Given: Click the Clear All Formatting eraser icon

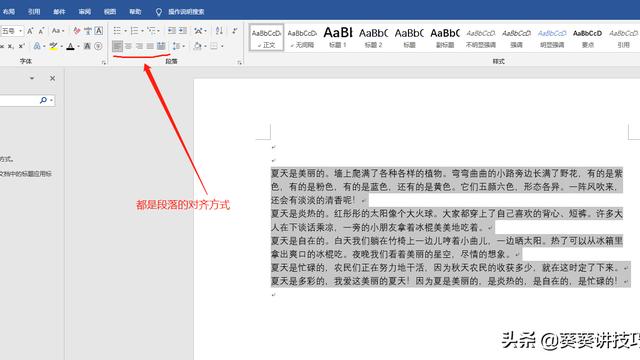Looking at the screenshot, I should point(77,31).
